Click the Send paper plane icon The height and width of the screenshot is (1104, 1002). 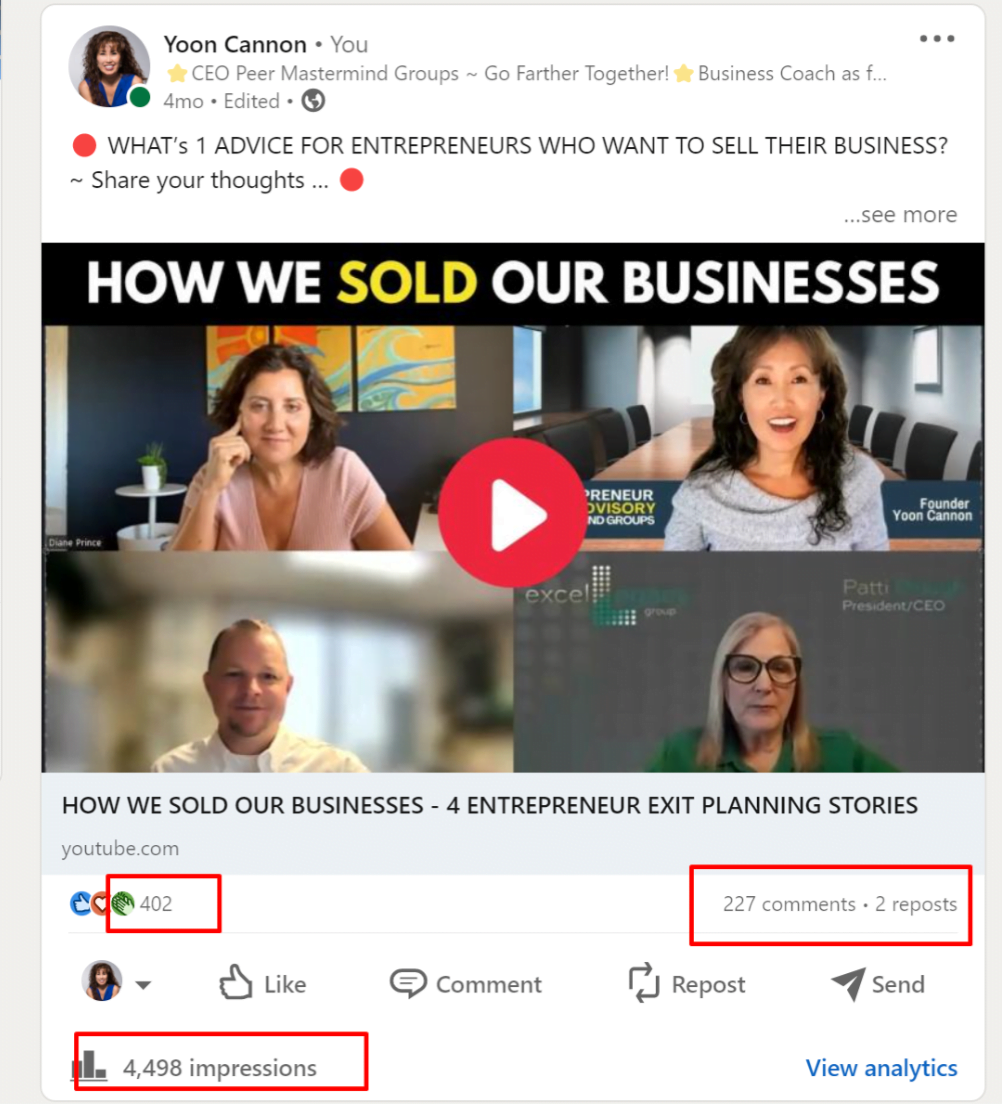848,983
